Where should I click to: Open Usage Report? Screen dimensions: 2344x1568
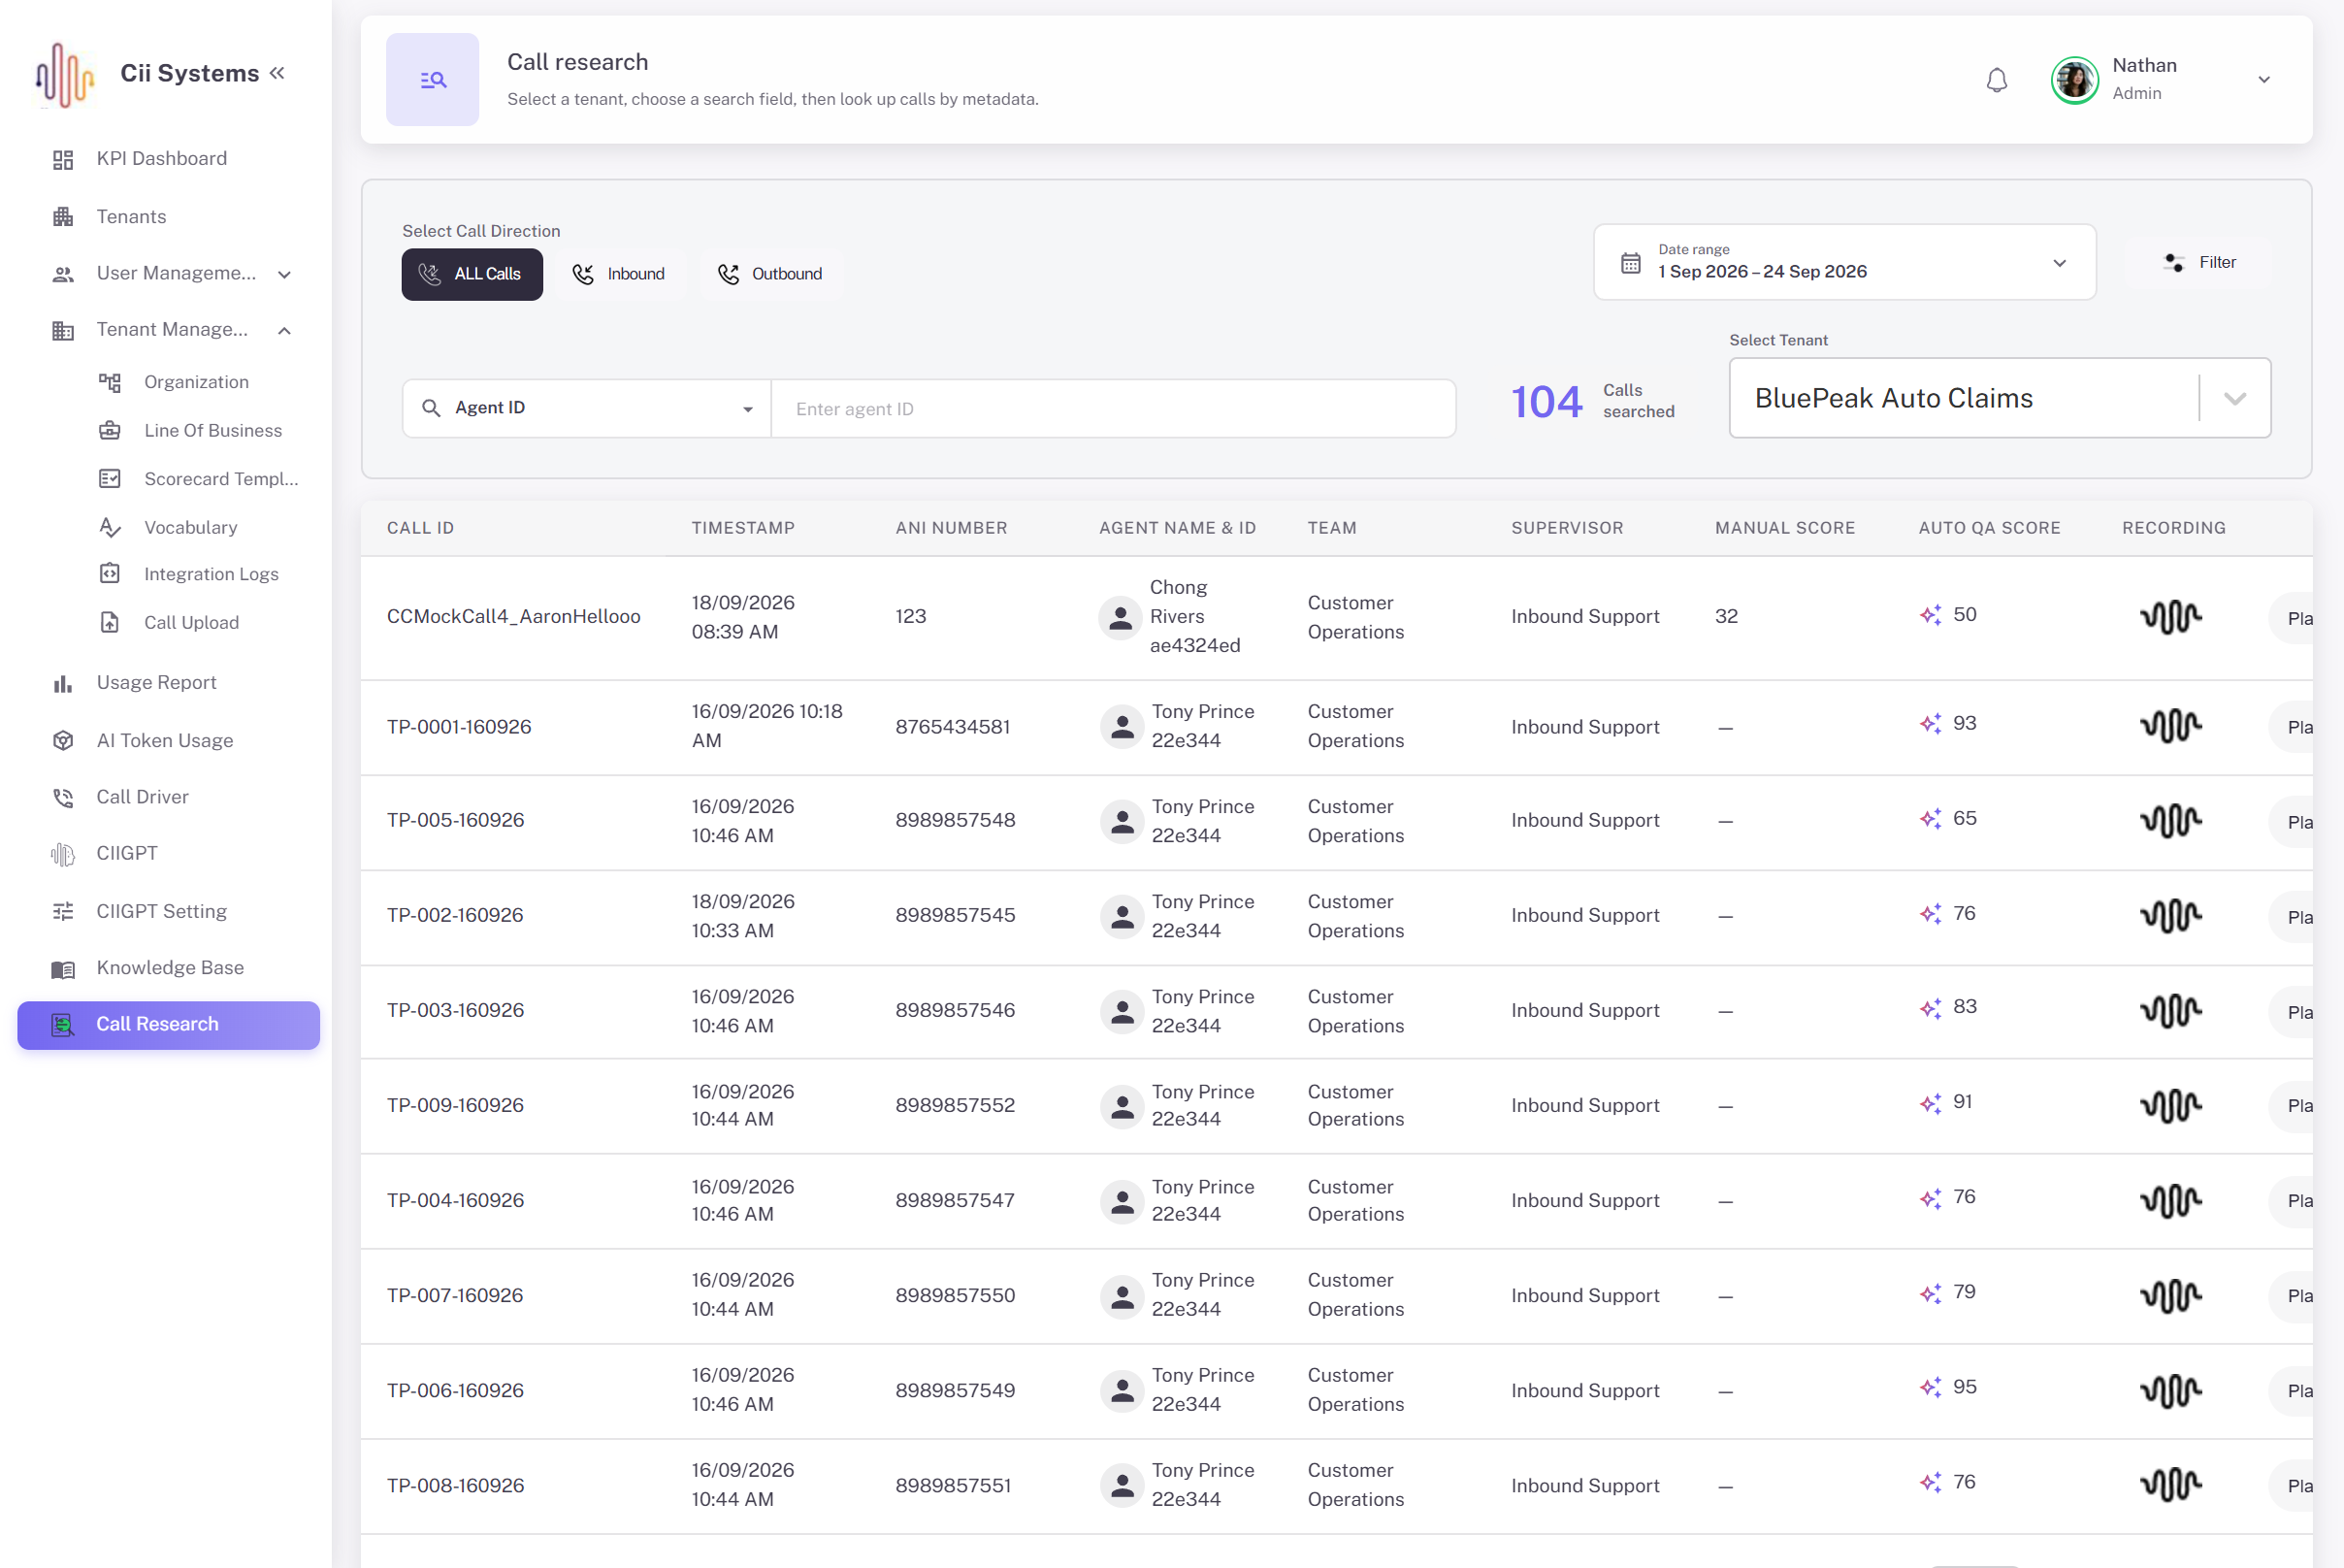(x=156, y=683)
